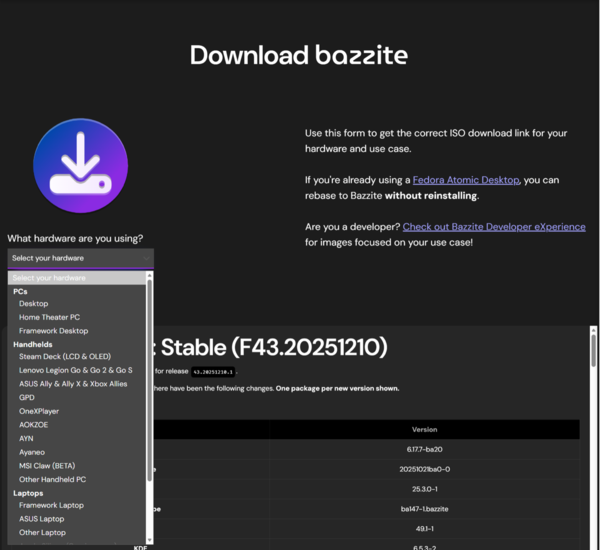Open the Fedora Atomic Desktop link
The height and width of the screenshot is (550, 600).
click(x=466, y=180)
